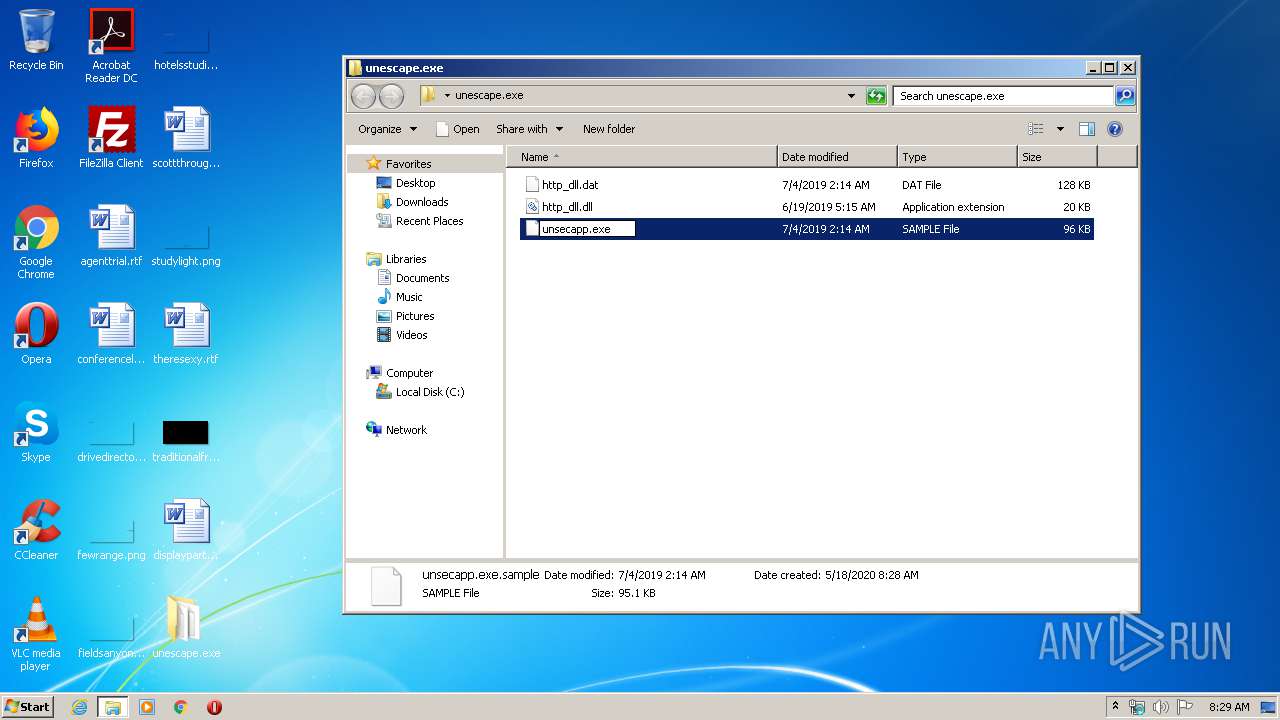Refresh the folder with green arrows button
This screenshot has width=1280, height=720.
[x=876, y=96]
